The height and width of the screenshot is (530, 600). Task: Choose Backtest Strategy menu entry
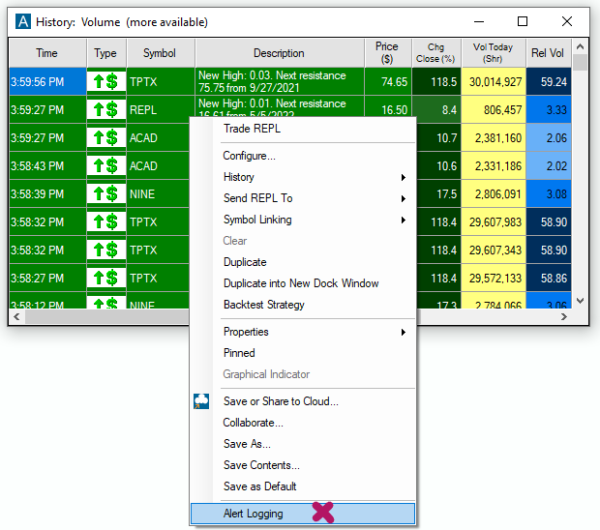263,305
